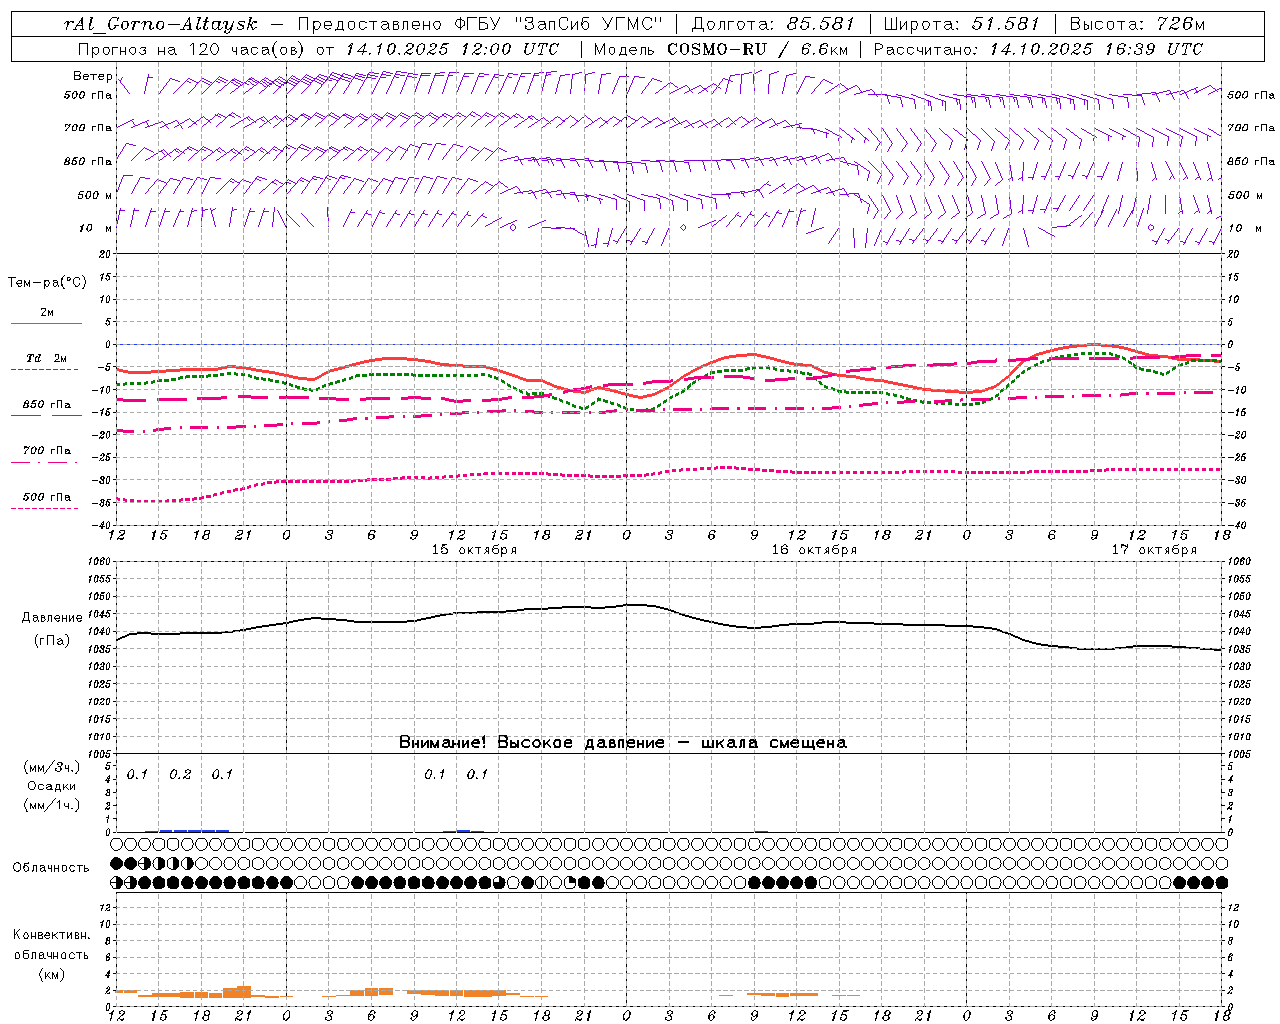Click the '10 м' label left of wind panel
Viewport: 1280px width, 1024px height.
pyautogui.click(x=95, y=228)
